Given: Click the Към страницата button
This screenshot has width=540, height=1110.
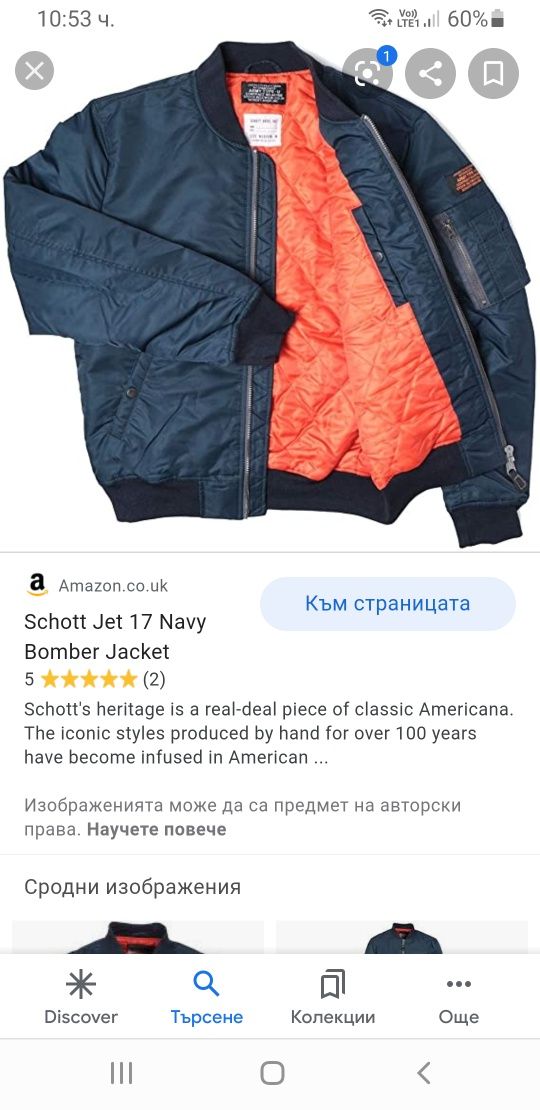Looking at the screenshot, I should (x=388, y=604).
